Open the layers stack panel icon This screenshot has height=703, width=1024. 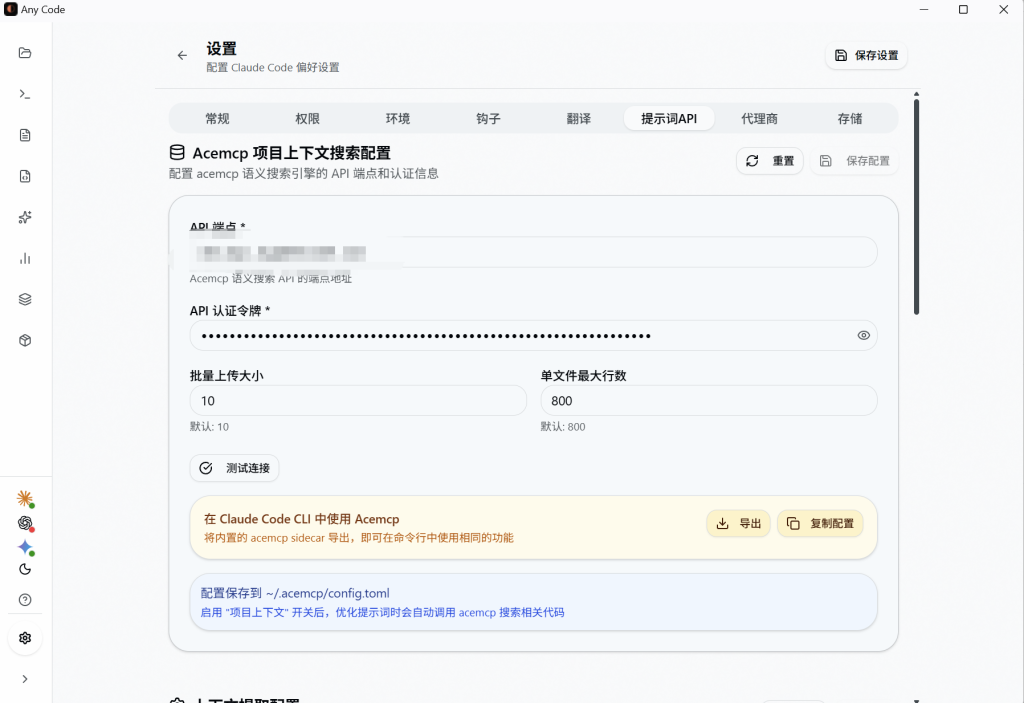click(x=25, y=299)
